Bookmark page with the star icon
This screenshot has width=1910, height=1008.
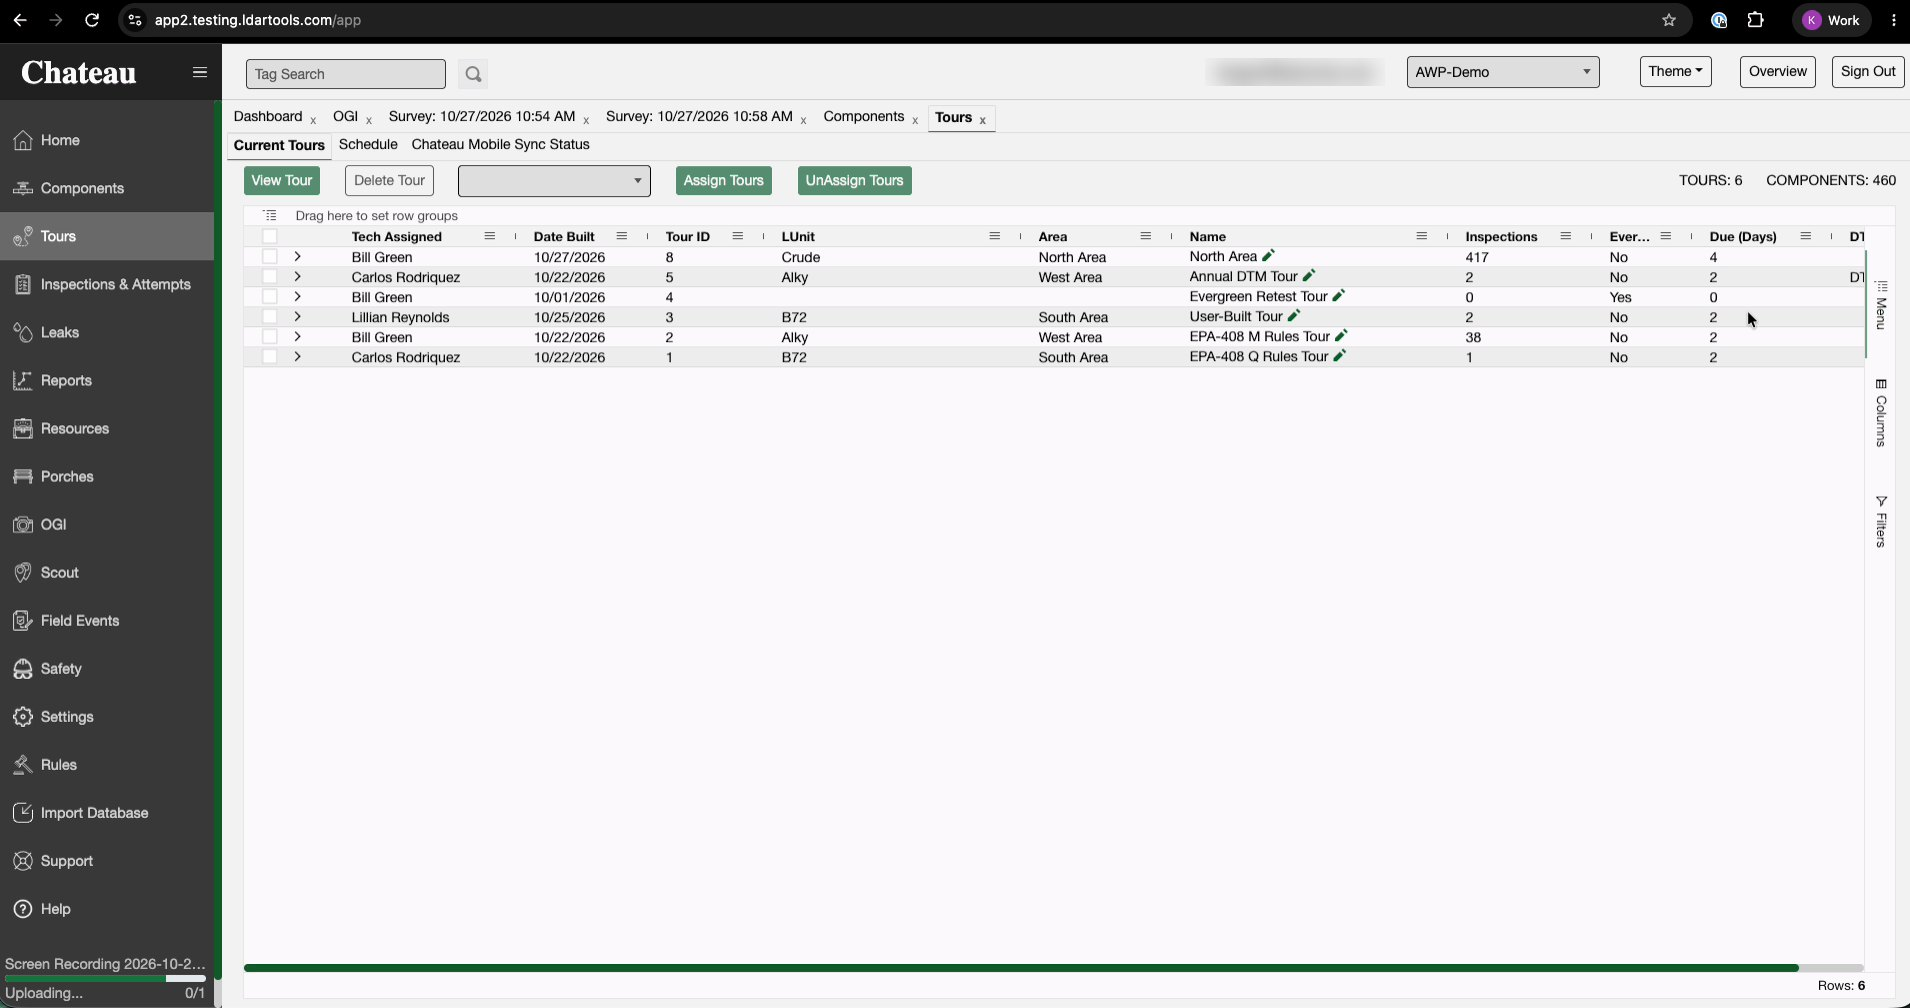tap(1669, 20)
